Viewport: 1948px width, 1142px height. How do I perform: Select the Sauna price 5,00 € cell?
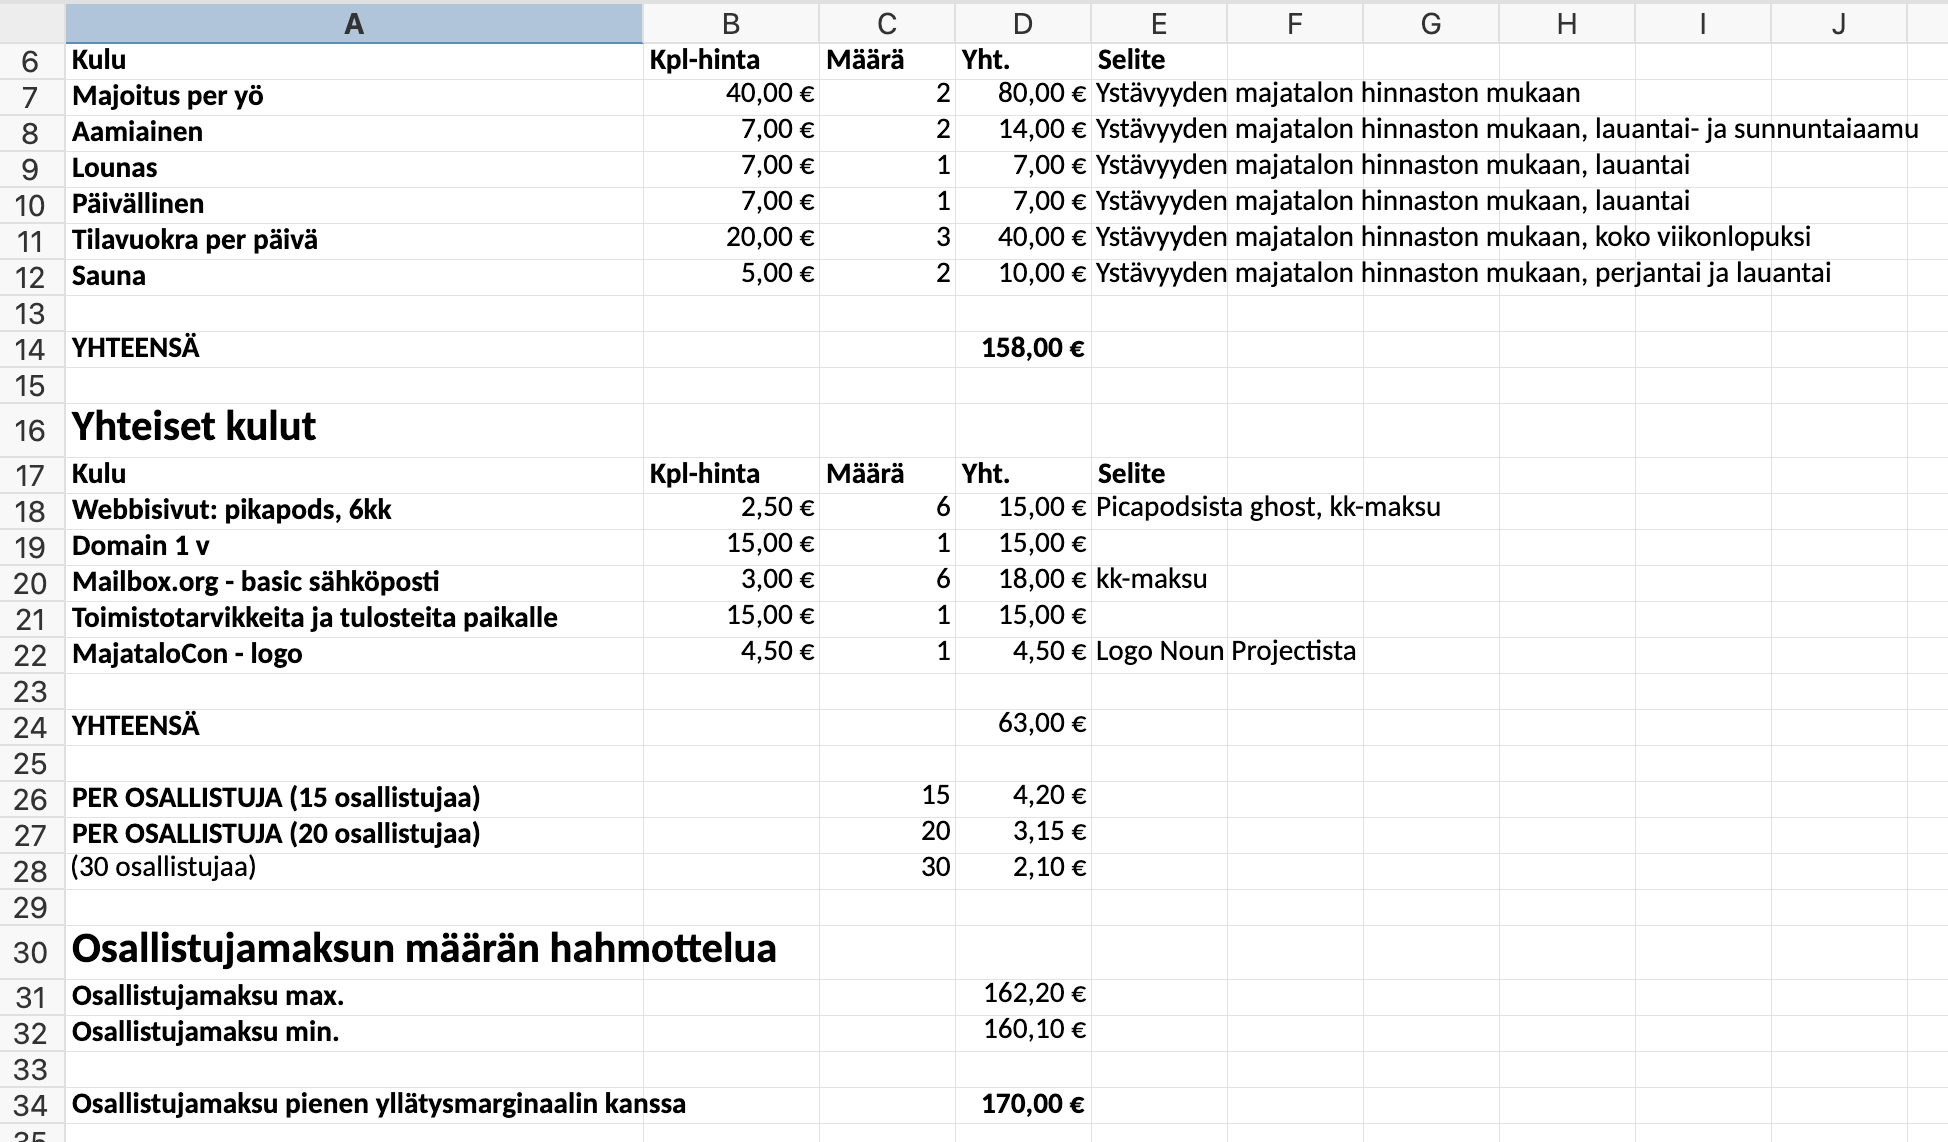click(x=776, y=273)
